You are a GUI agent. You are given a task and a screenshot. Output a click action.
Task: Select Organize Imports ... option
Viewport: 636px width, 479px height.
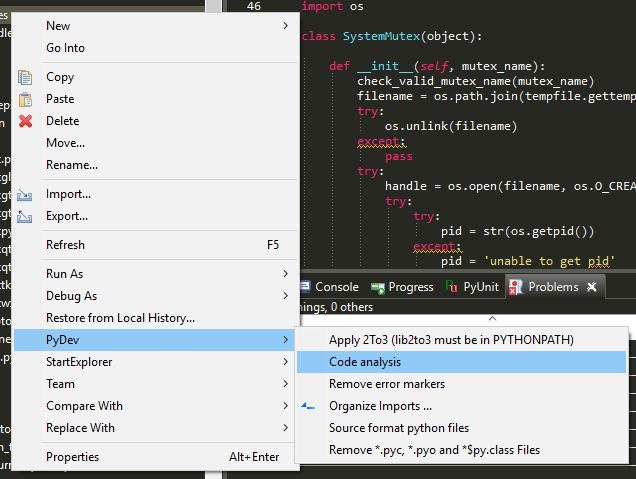tap(462, 406)
